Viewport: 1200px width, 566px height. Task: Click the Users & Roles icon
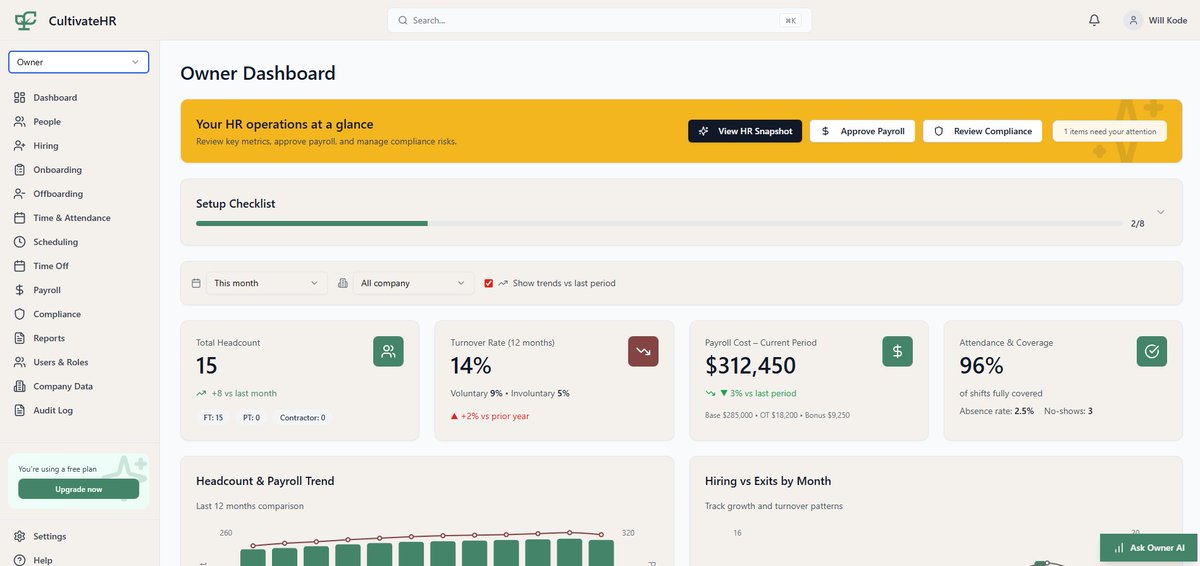(20, 362)
